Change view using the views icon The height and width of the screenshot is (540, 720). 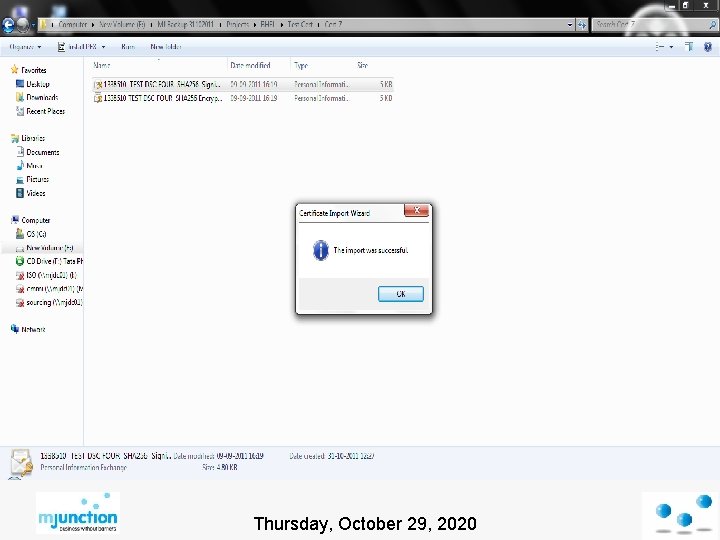[x=660, y=47]
